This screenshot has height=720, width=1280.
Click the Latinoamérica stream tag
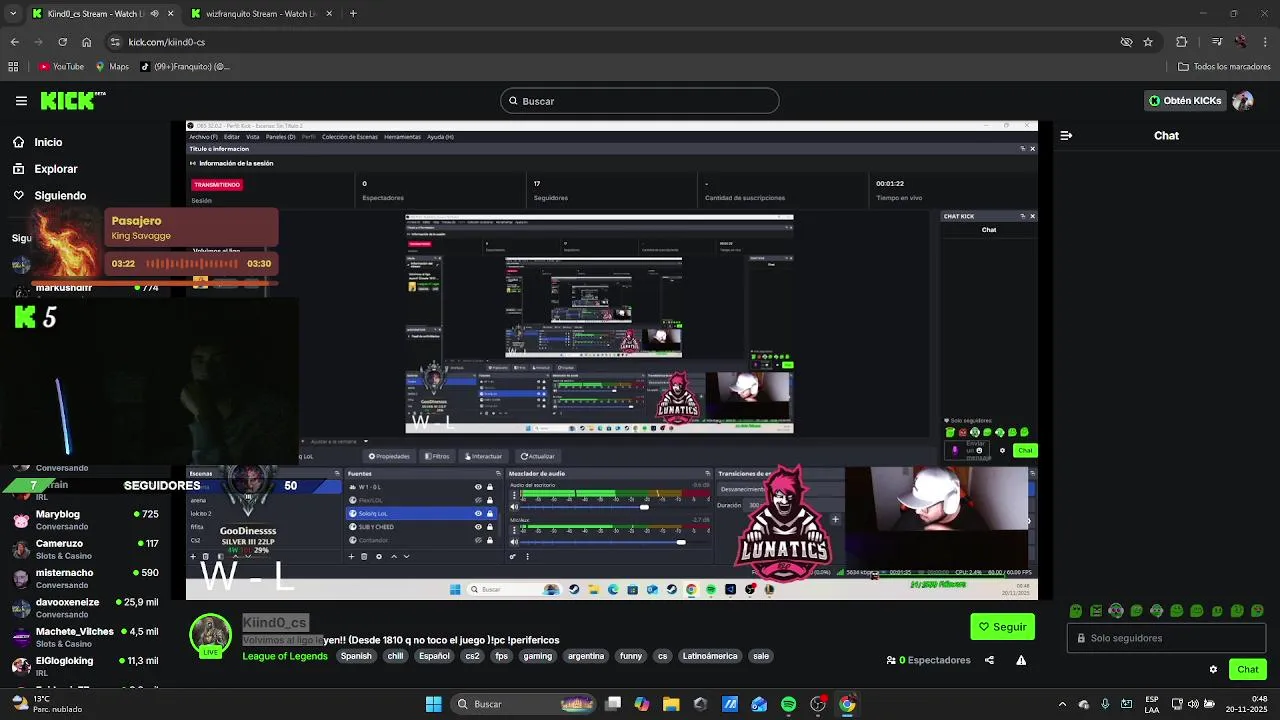710,656
